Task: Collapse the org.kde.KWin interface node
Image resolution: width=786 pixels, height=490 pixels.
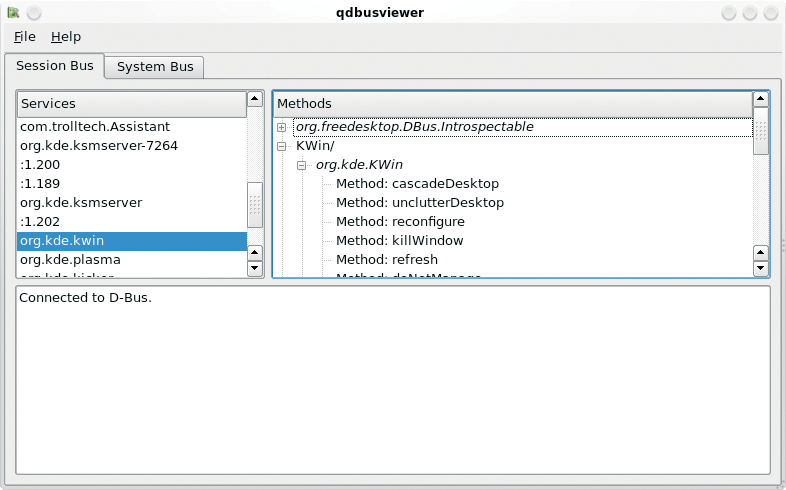Action: coord(301,165)
